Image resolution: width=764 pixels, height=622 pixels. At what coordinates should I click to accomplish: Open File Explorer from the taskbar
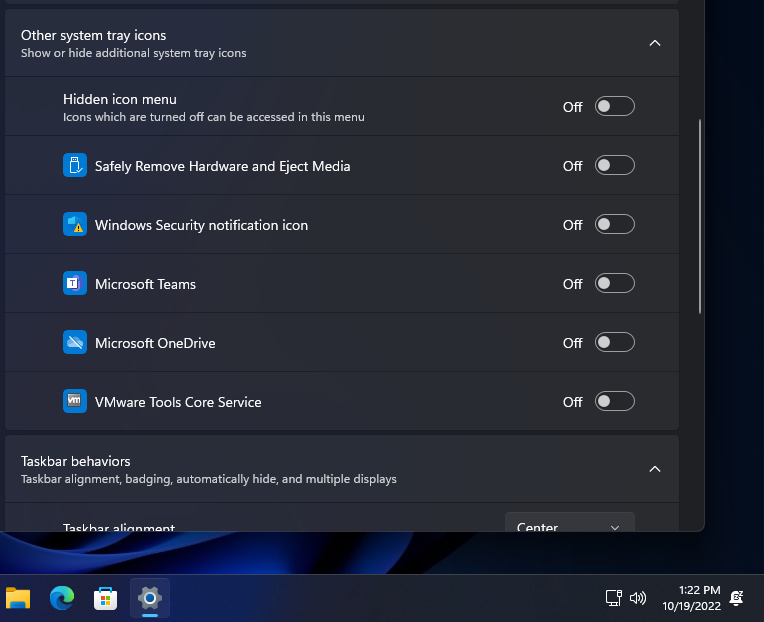click(18, 598)
